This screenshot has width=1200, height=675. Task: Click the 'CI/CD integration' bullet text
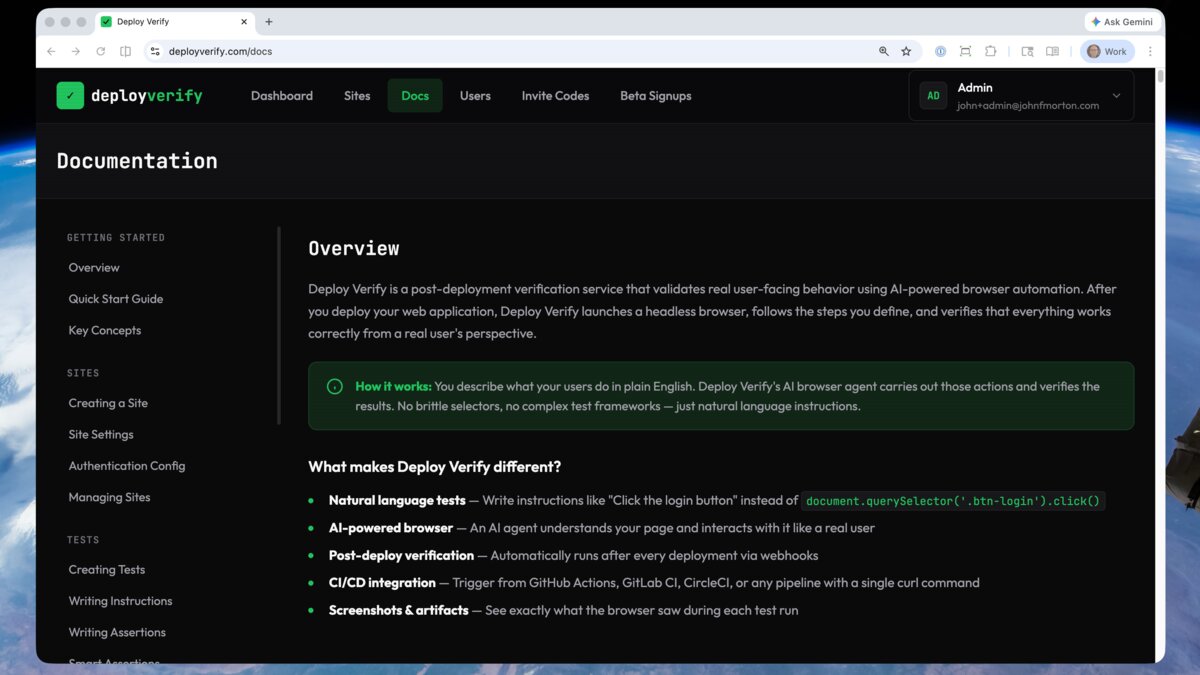click(x=382, y=583)
